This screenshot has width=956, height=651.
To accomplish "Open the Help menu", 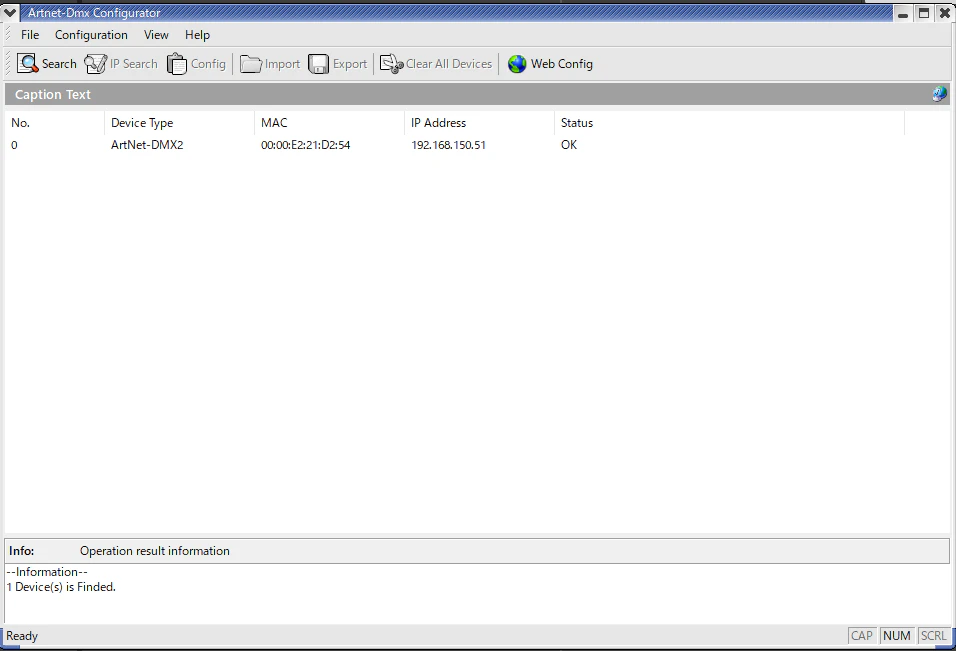I will [198, 35].
